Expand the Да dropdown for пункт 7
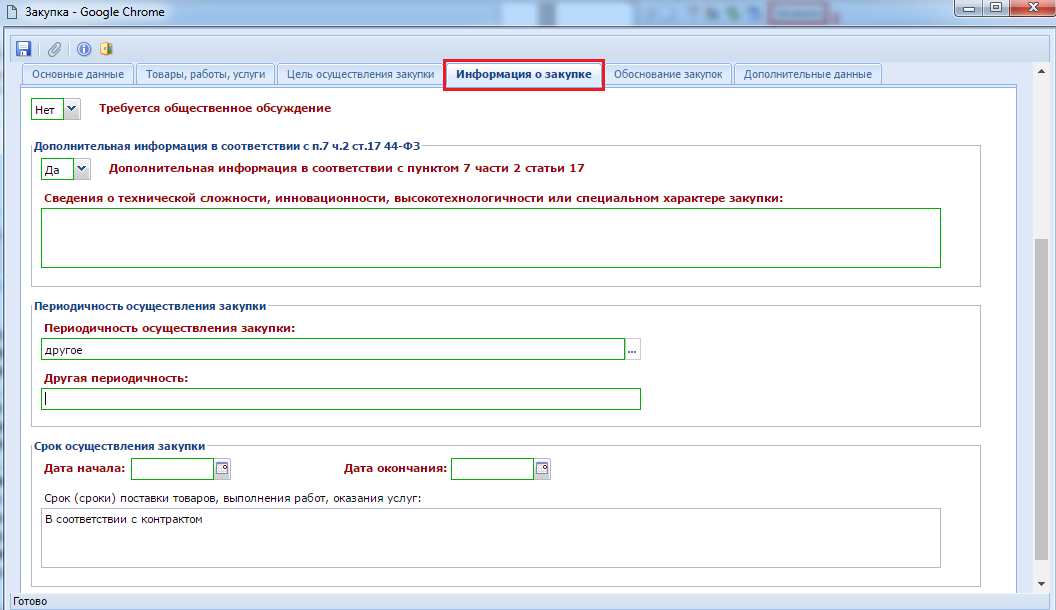 [x=82, y=170]
